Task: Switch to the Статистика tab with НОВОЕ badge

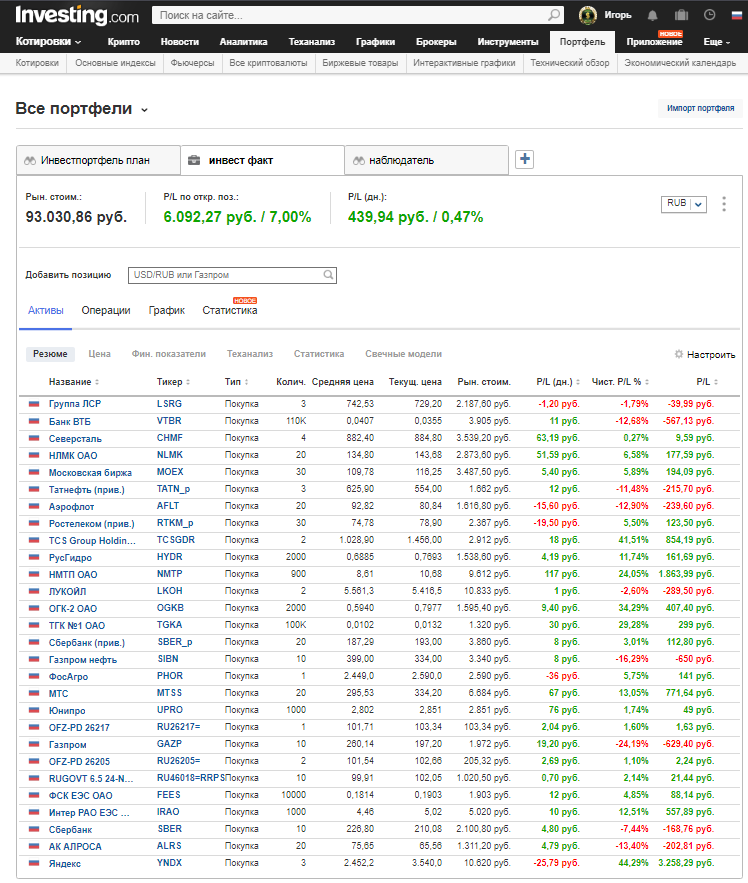Action: point(230,310)
